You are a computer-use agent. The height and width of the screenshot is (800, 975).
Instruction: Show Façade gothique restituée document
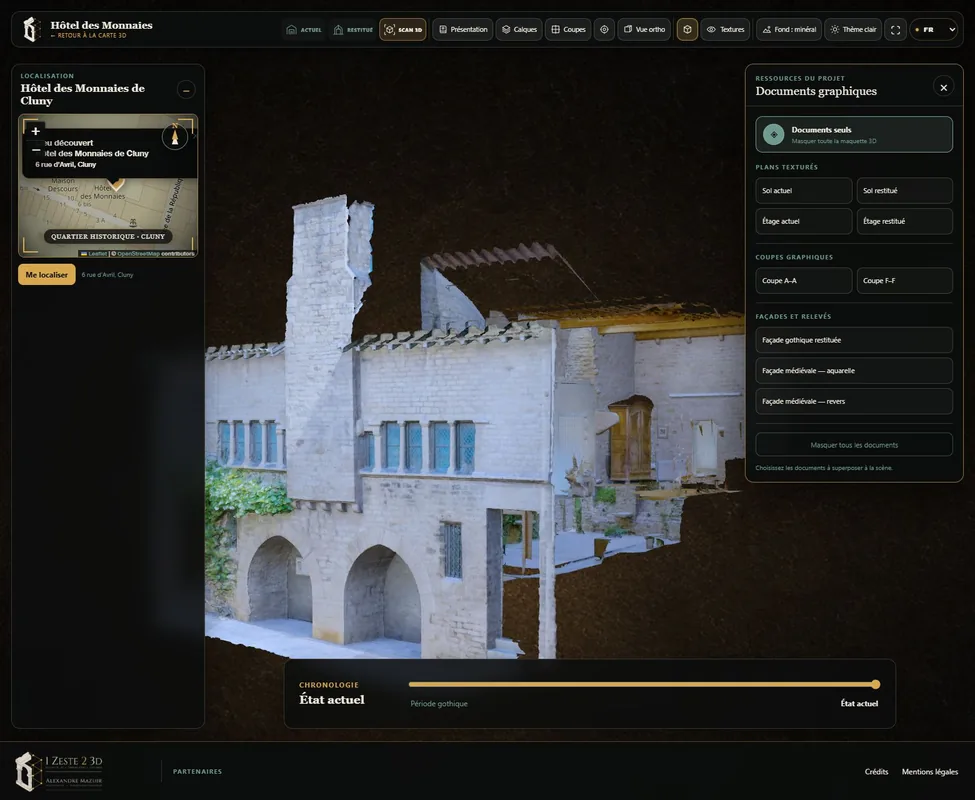(x=854, y=340)
